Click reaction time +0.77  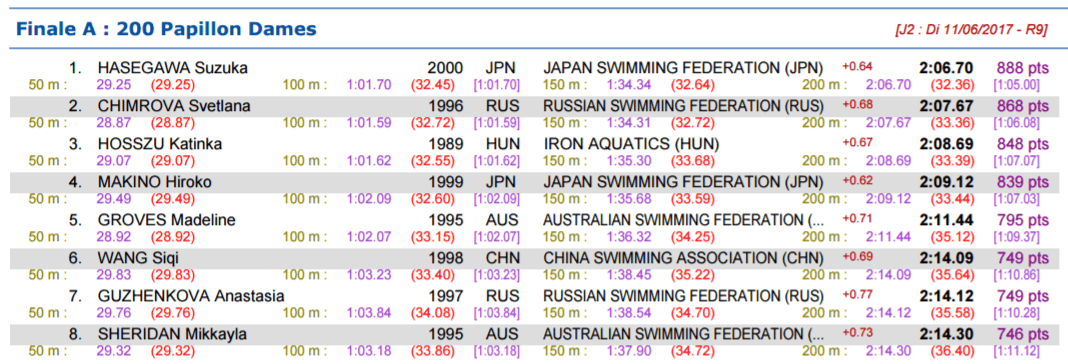[857, 295]
